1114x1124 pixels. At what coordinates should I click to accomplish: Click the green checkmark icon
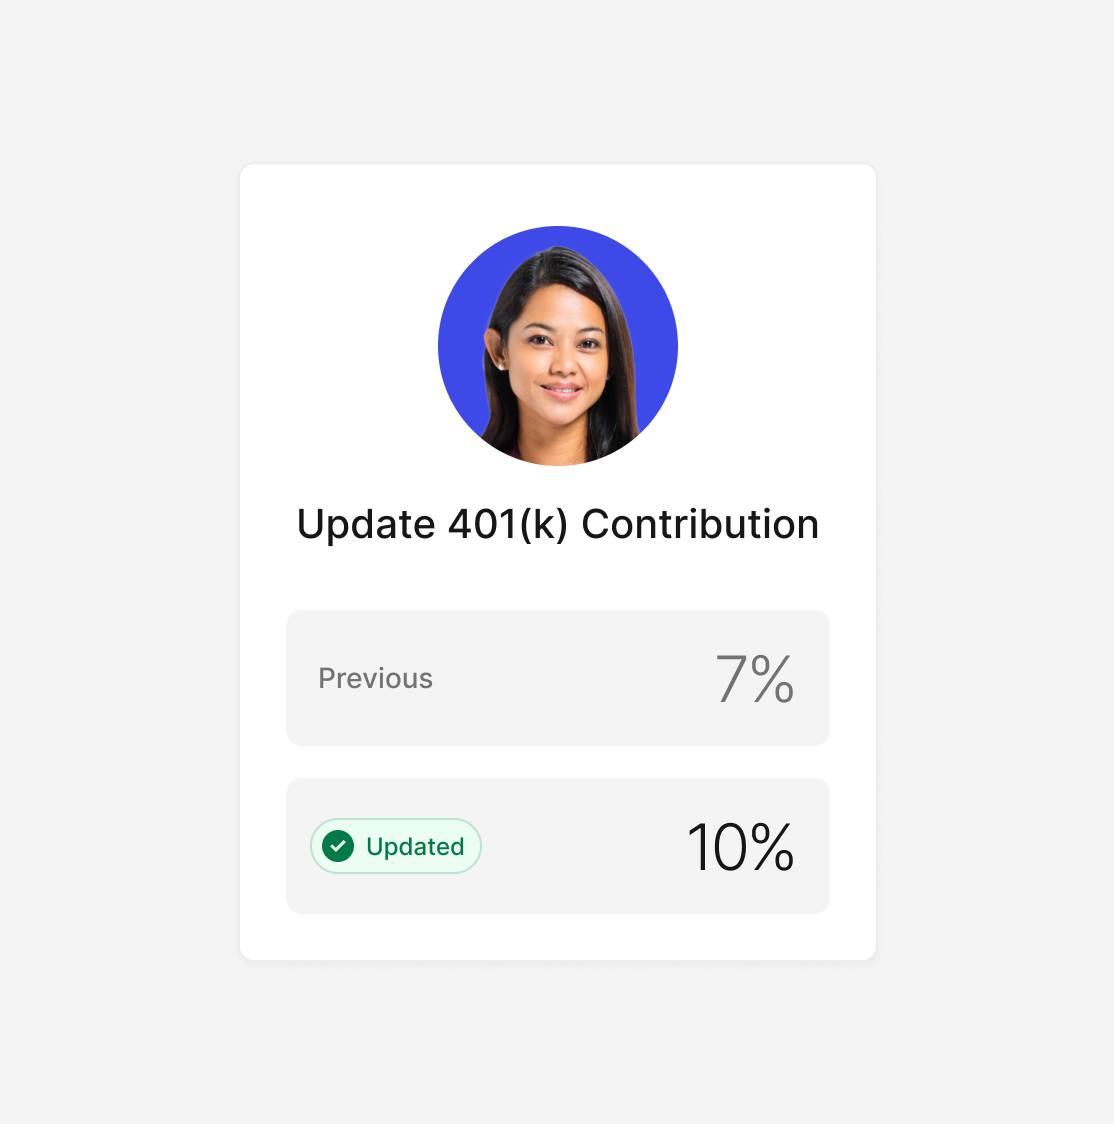[x=338, y=846]
